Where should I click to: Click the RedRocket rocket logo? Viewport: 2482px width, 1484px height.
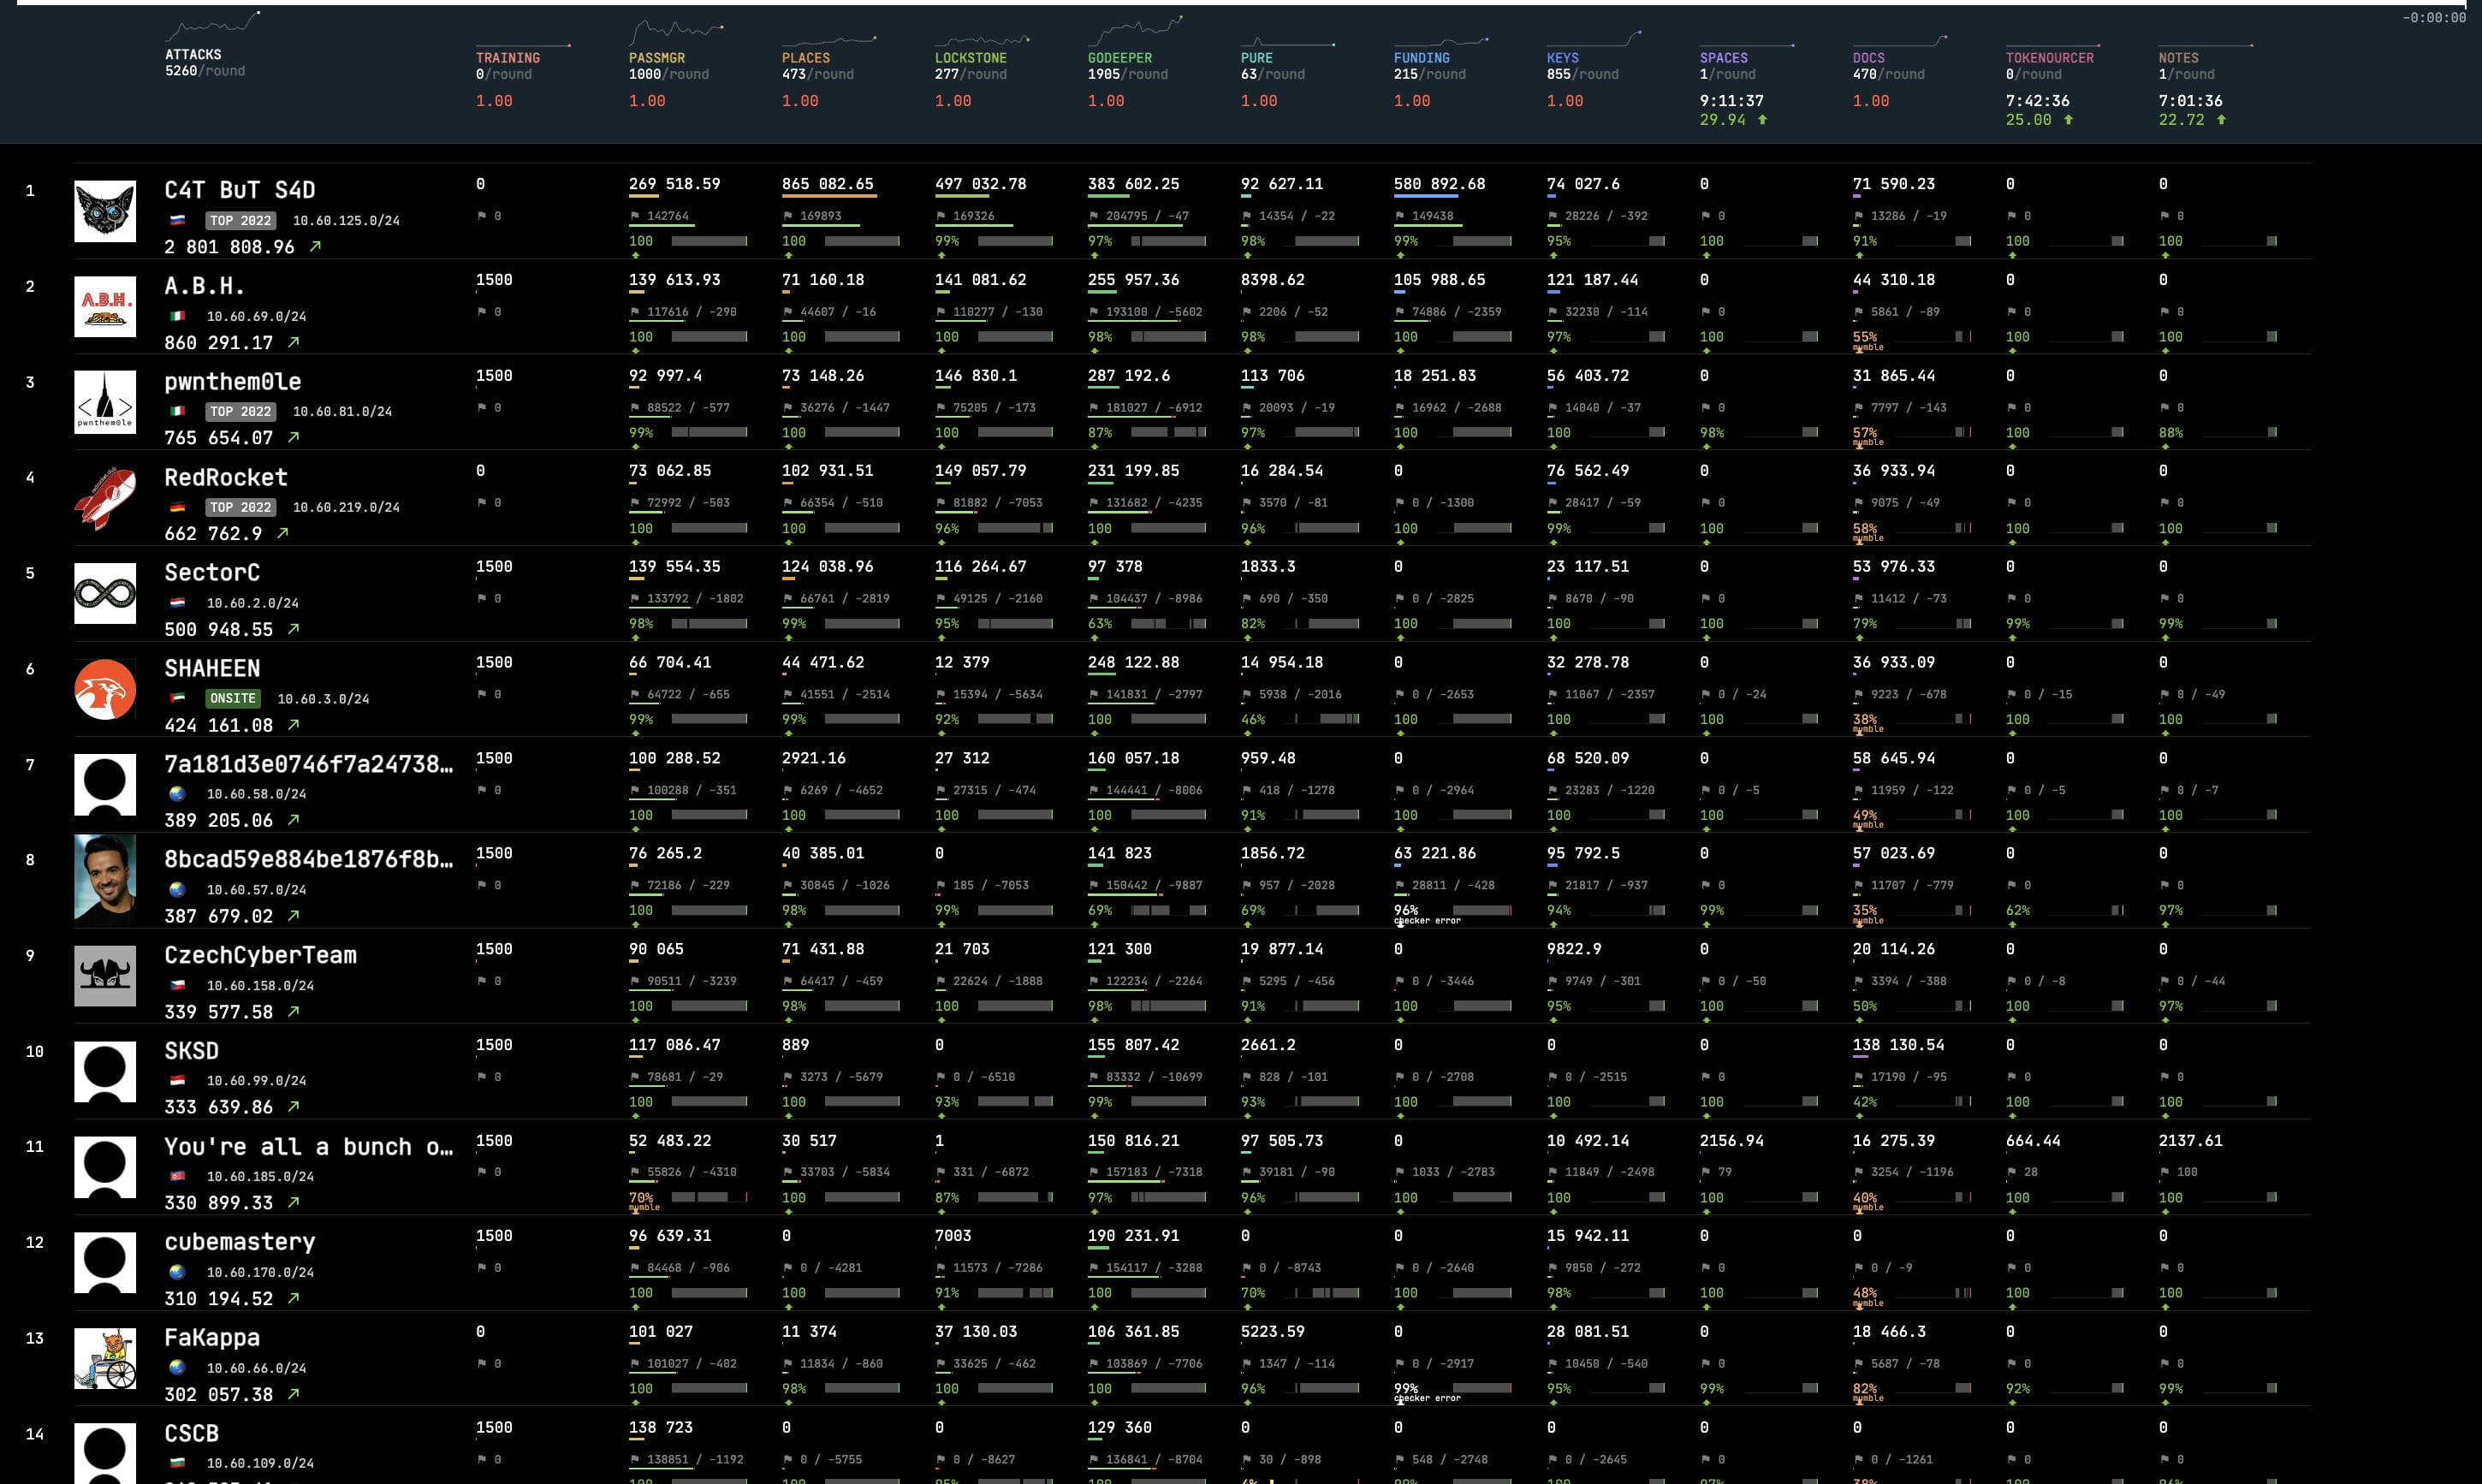(105, 498)
